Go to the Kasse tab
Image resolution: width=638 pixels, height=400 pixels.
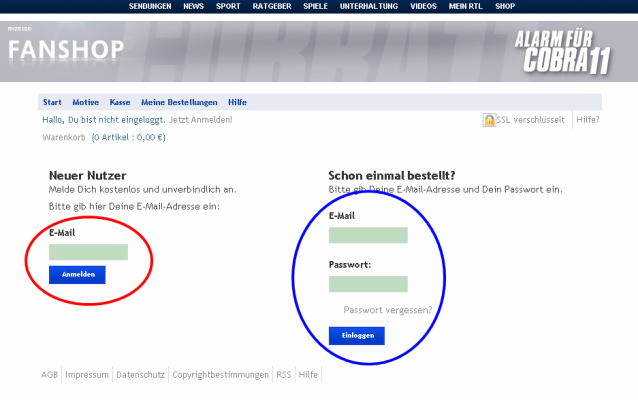tap(120, 102)
